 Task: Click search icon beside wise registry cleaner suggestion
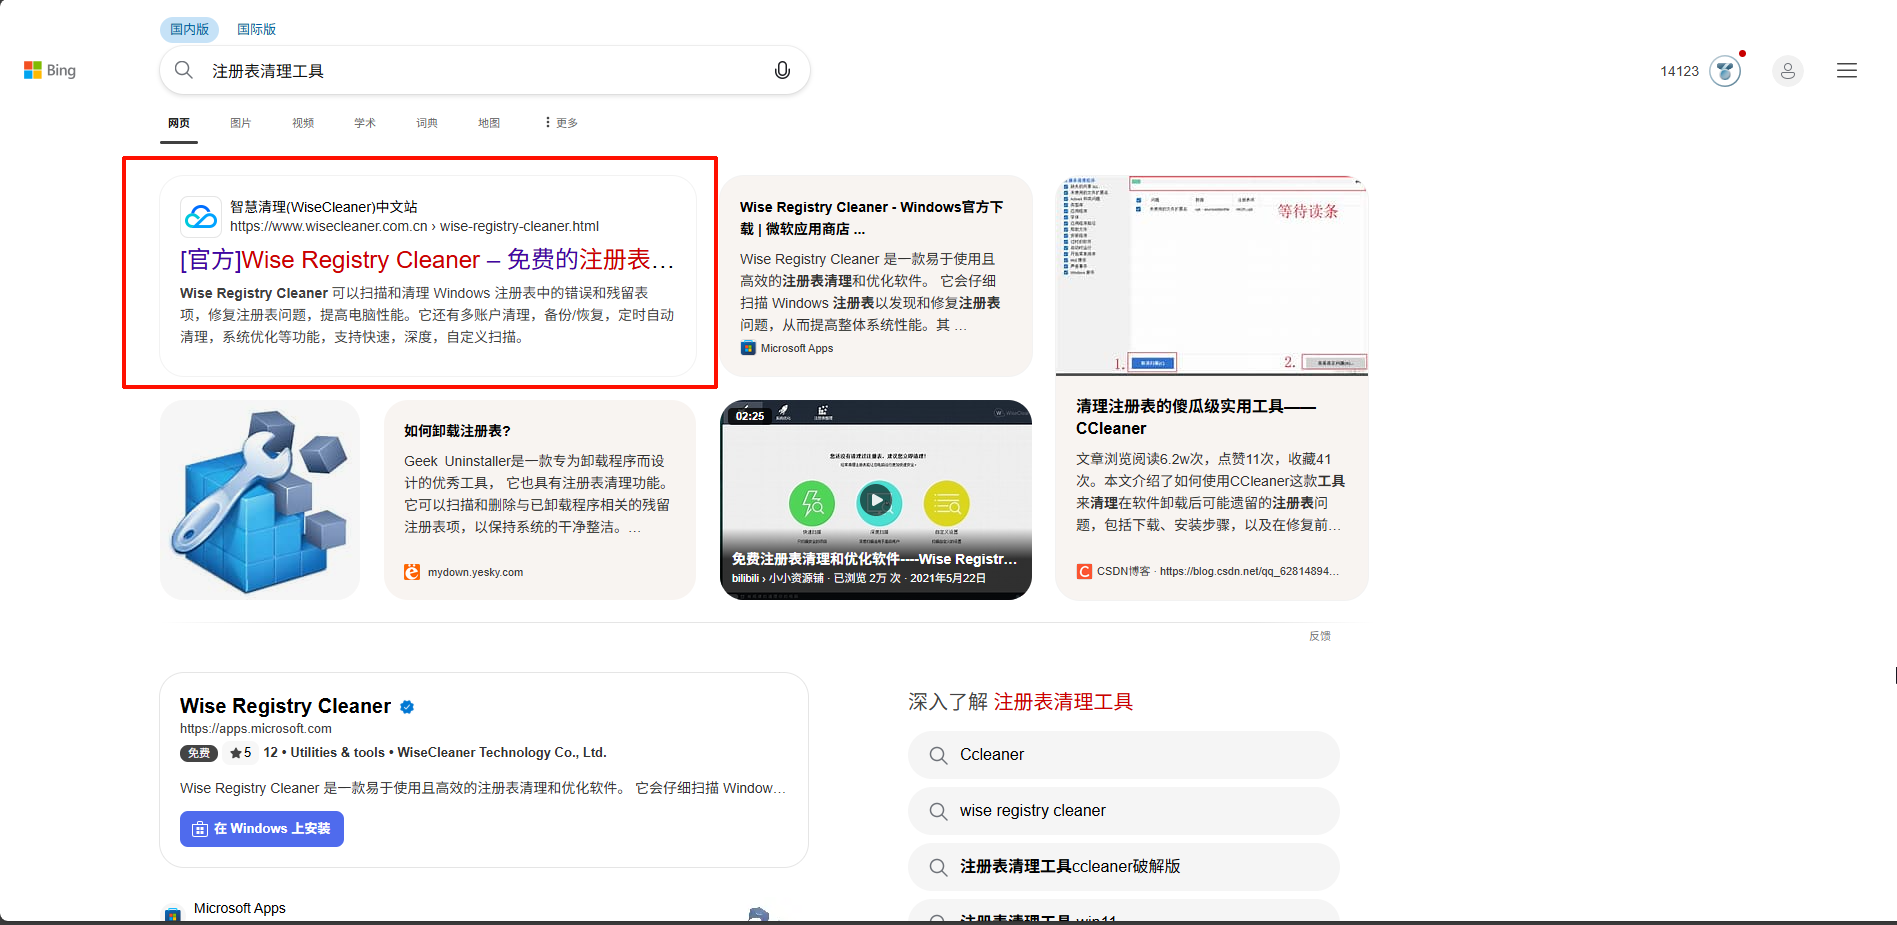(x=938, y=811)
